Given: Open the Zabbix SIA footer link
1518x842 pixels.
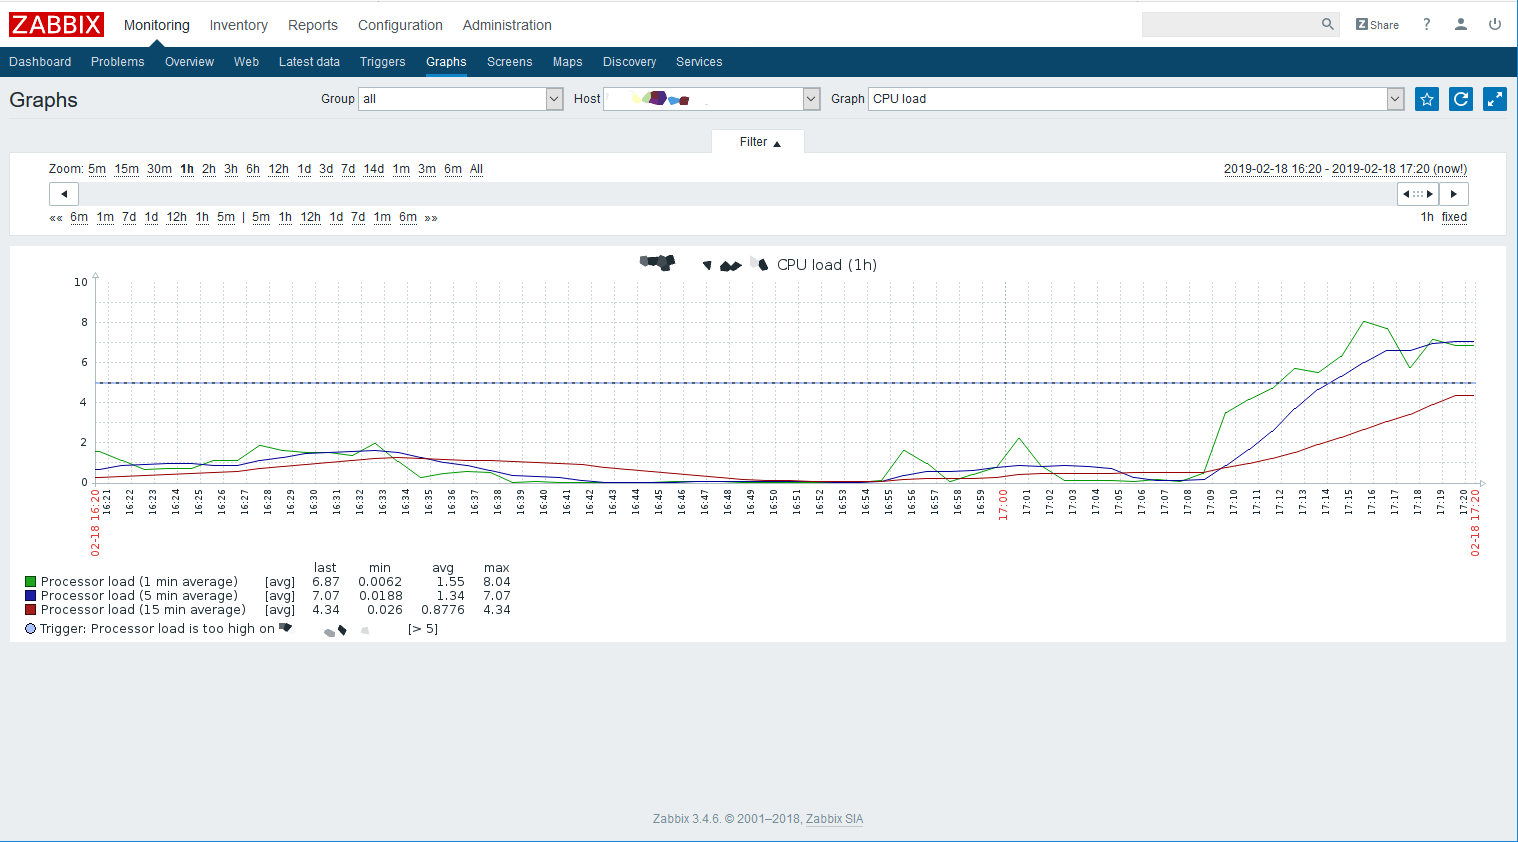Looking at the screenshot, I should [x=834, y=819].
